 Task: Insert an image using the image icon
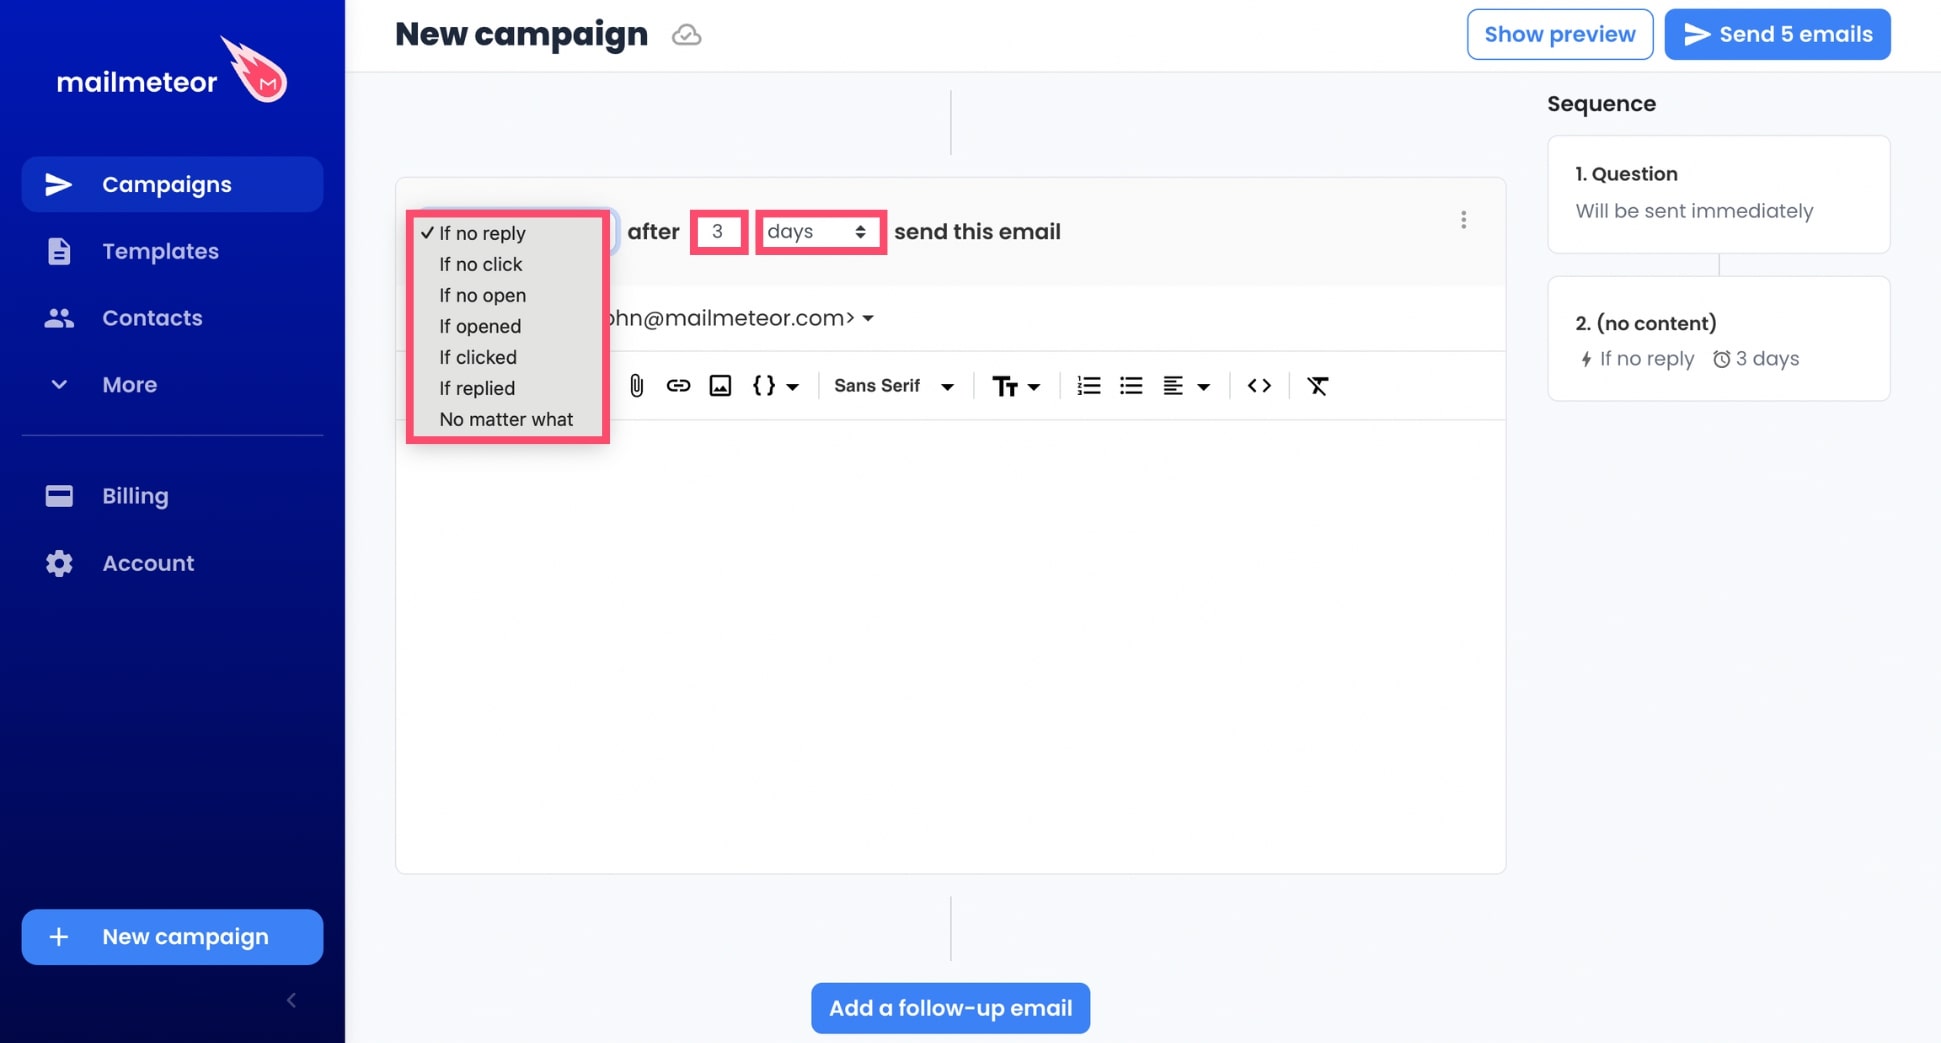tap(720, 386)
